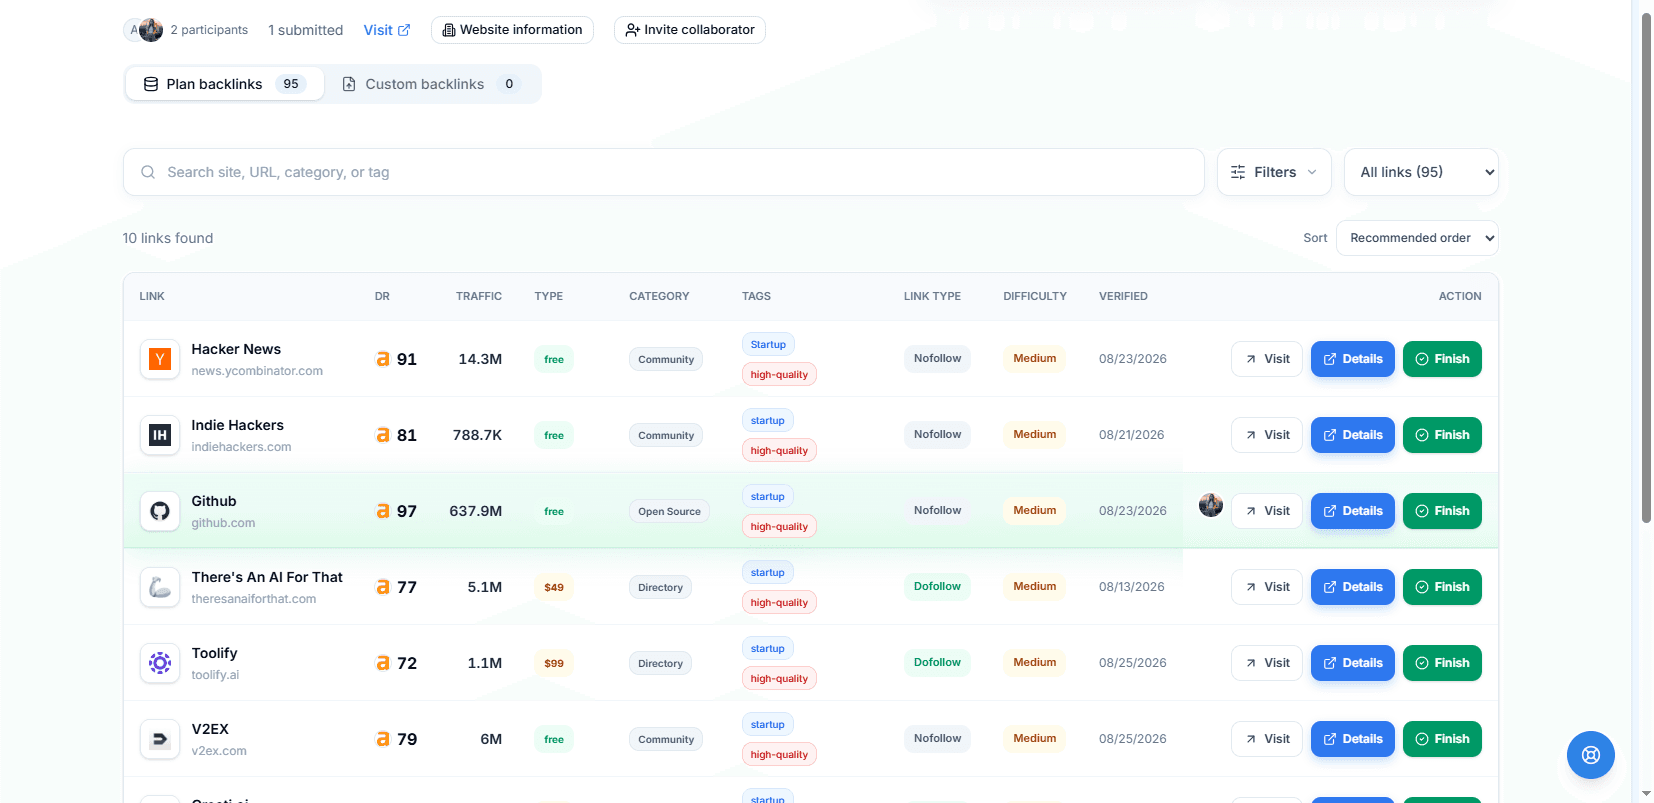
Task: Click the Toolify site logo icon
Action: click(x=160, y=663)
